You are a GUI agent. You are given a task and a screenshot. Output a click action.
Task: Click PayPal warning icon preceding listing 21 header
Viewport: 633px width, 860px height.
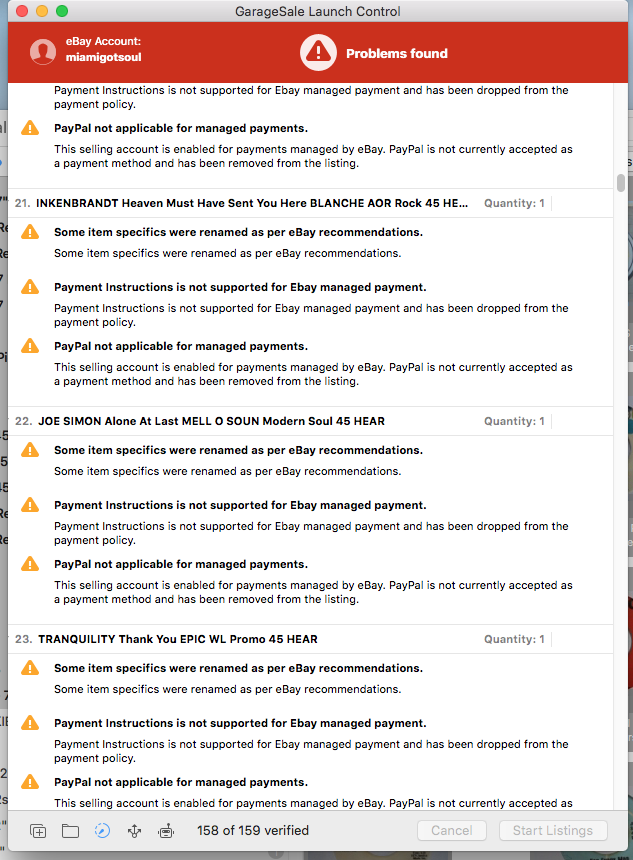30,128
